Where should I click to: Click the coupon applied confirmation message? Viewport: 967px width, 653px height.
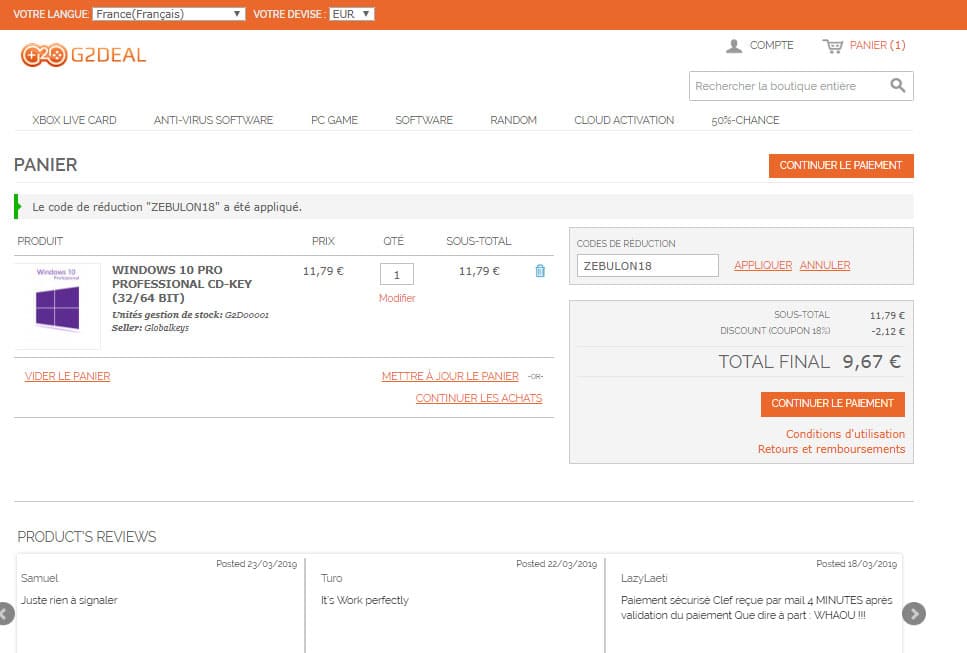point(167,207)
